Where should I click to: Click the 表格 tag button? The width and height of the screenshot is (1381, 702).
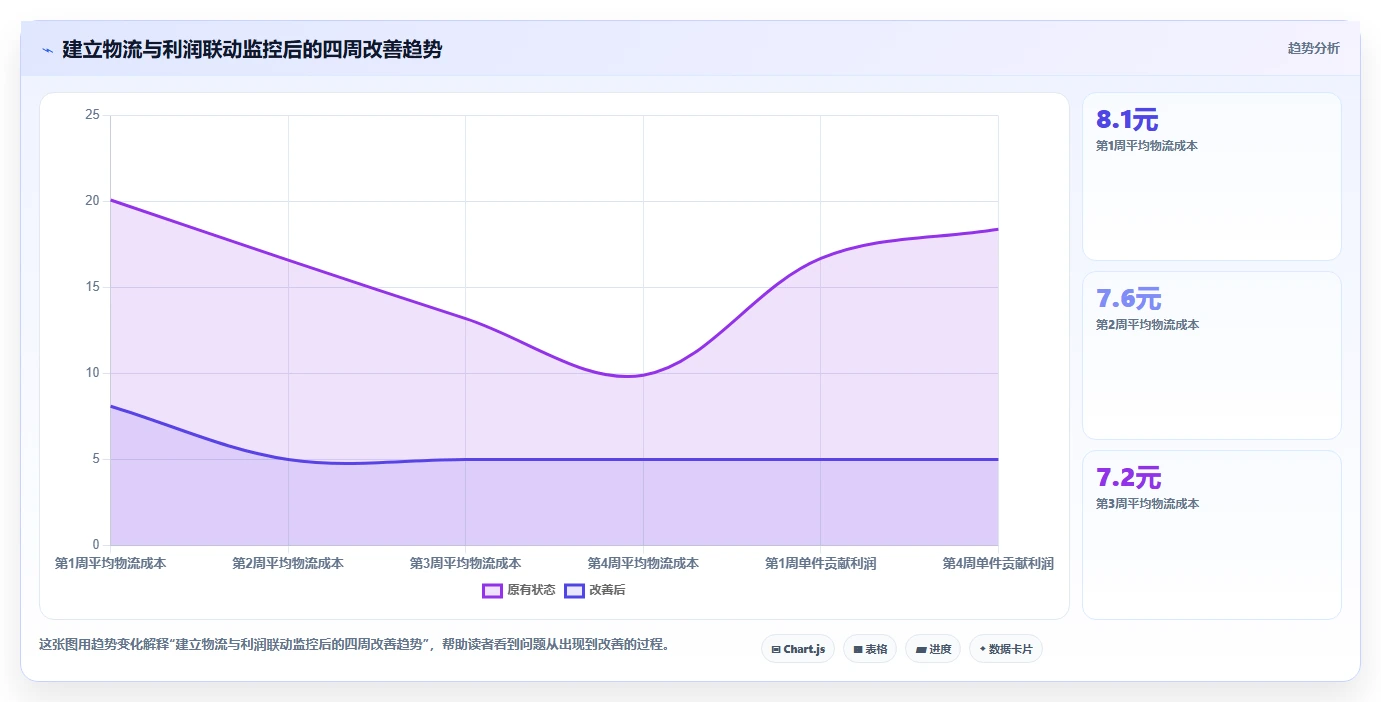click(x=870, y=649)
